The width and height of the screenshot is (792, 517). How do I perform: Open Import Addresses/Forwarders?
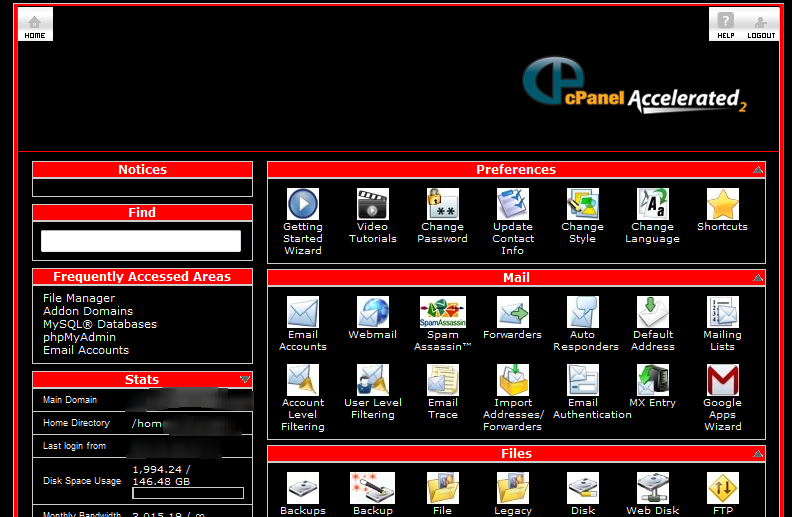[513, 380]
